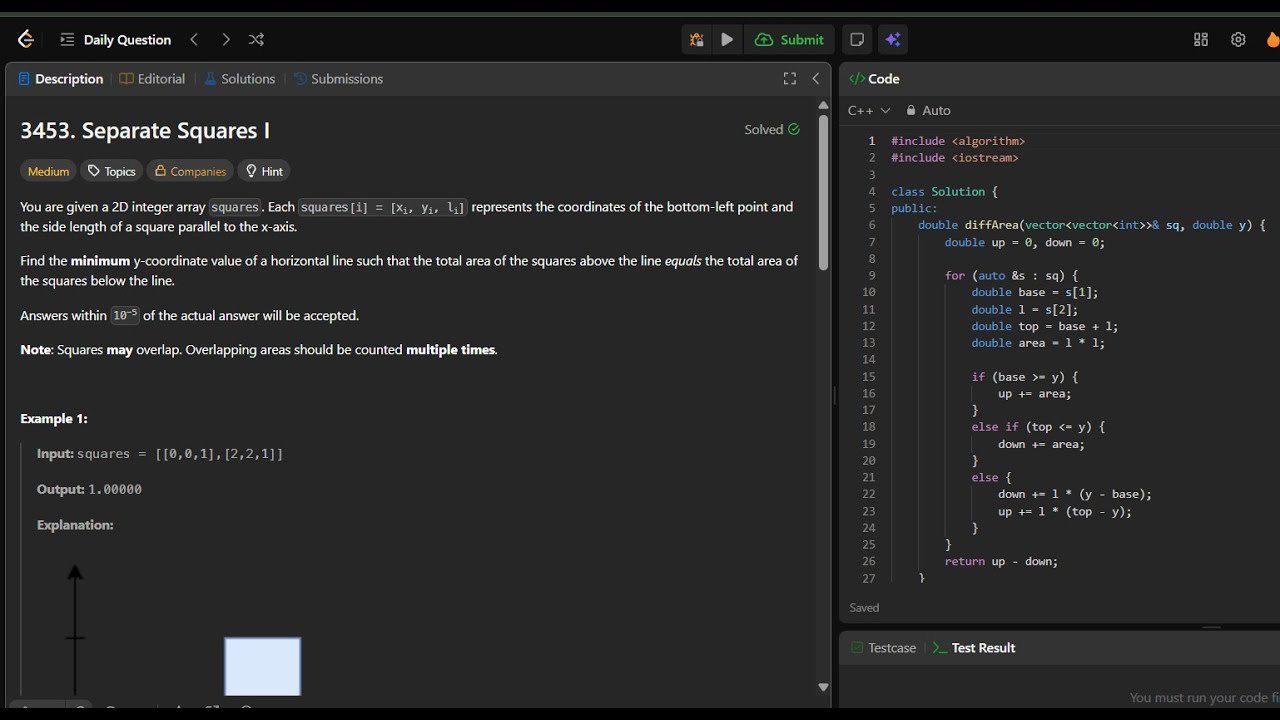Open the notes icon beside Submit
The width and height of the screenshot is (1280, 720).
coord(857,40)
